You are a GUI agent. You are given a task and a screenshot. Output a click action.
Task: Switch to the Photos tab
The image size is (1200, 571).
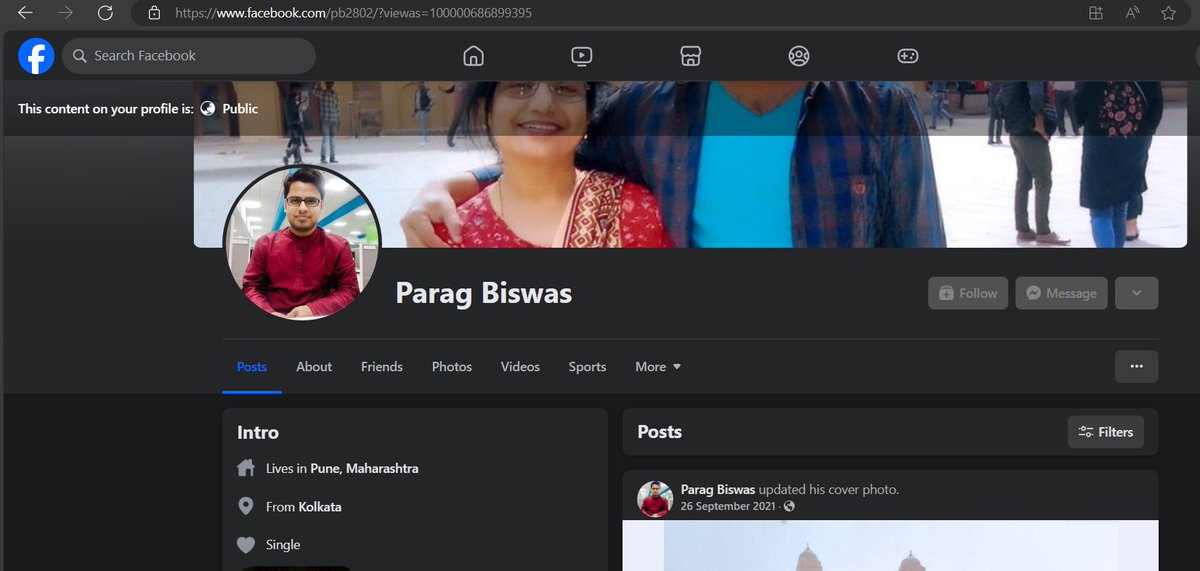(x=452, y=367)
